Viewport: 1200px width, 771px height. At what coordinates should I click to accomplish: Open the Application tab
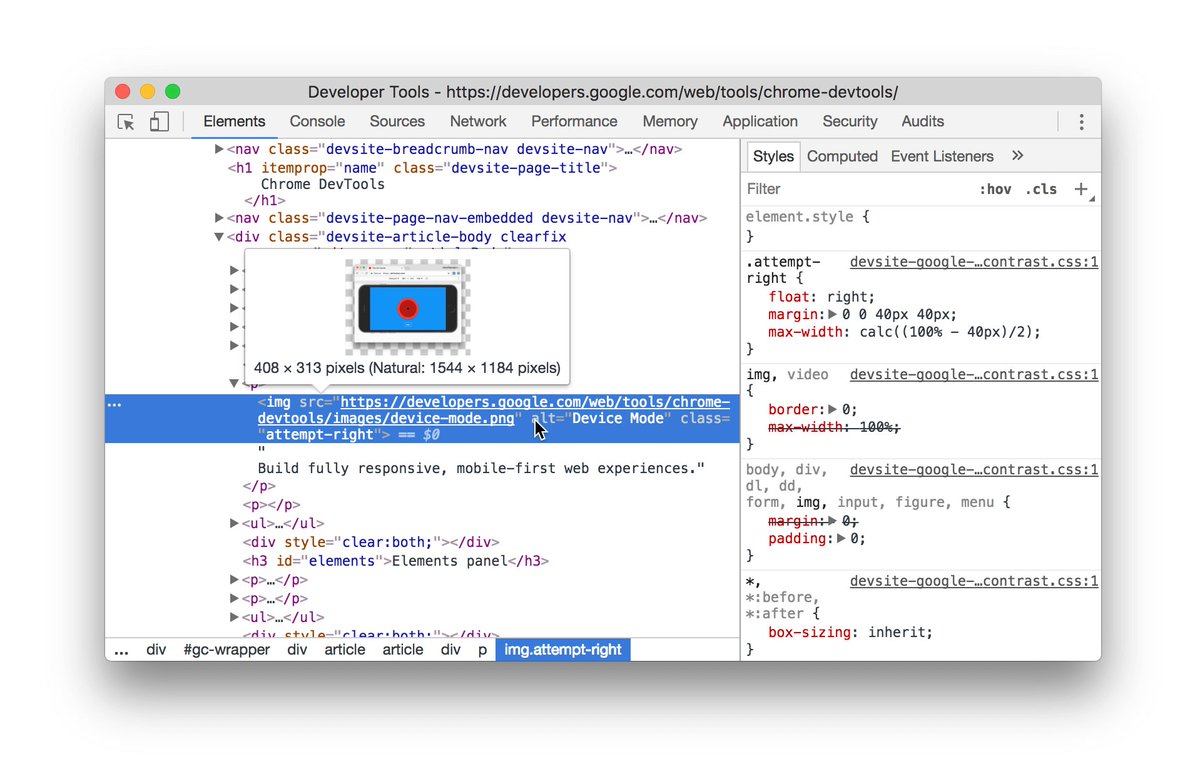point(760,122)
